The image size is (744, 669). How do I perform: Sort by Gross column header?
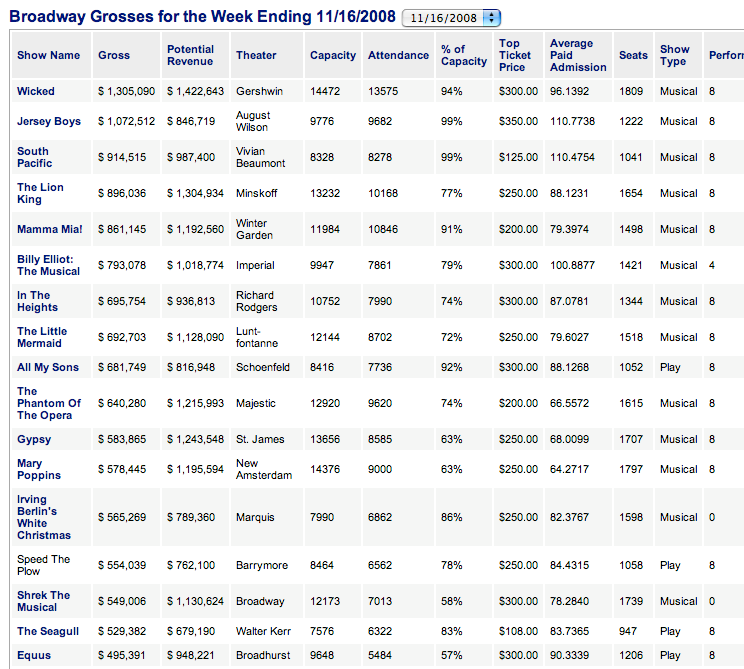(114, 56)
